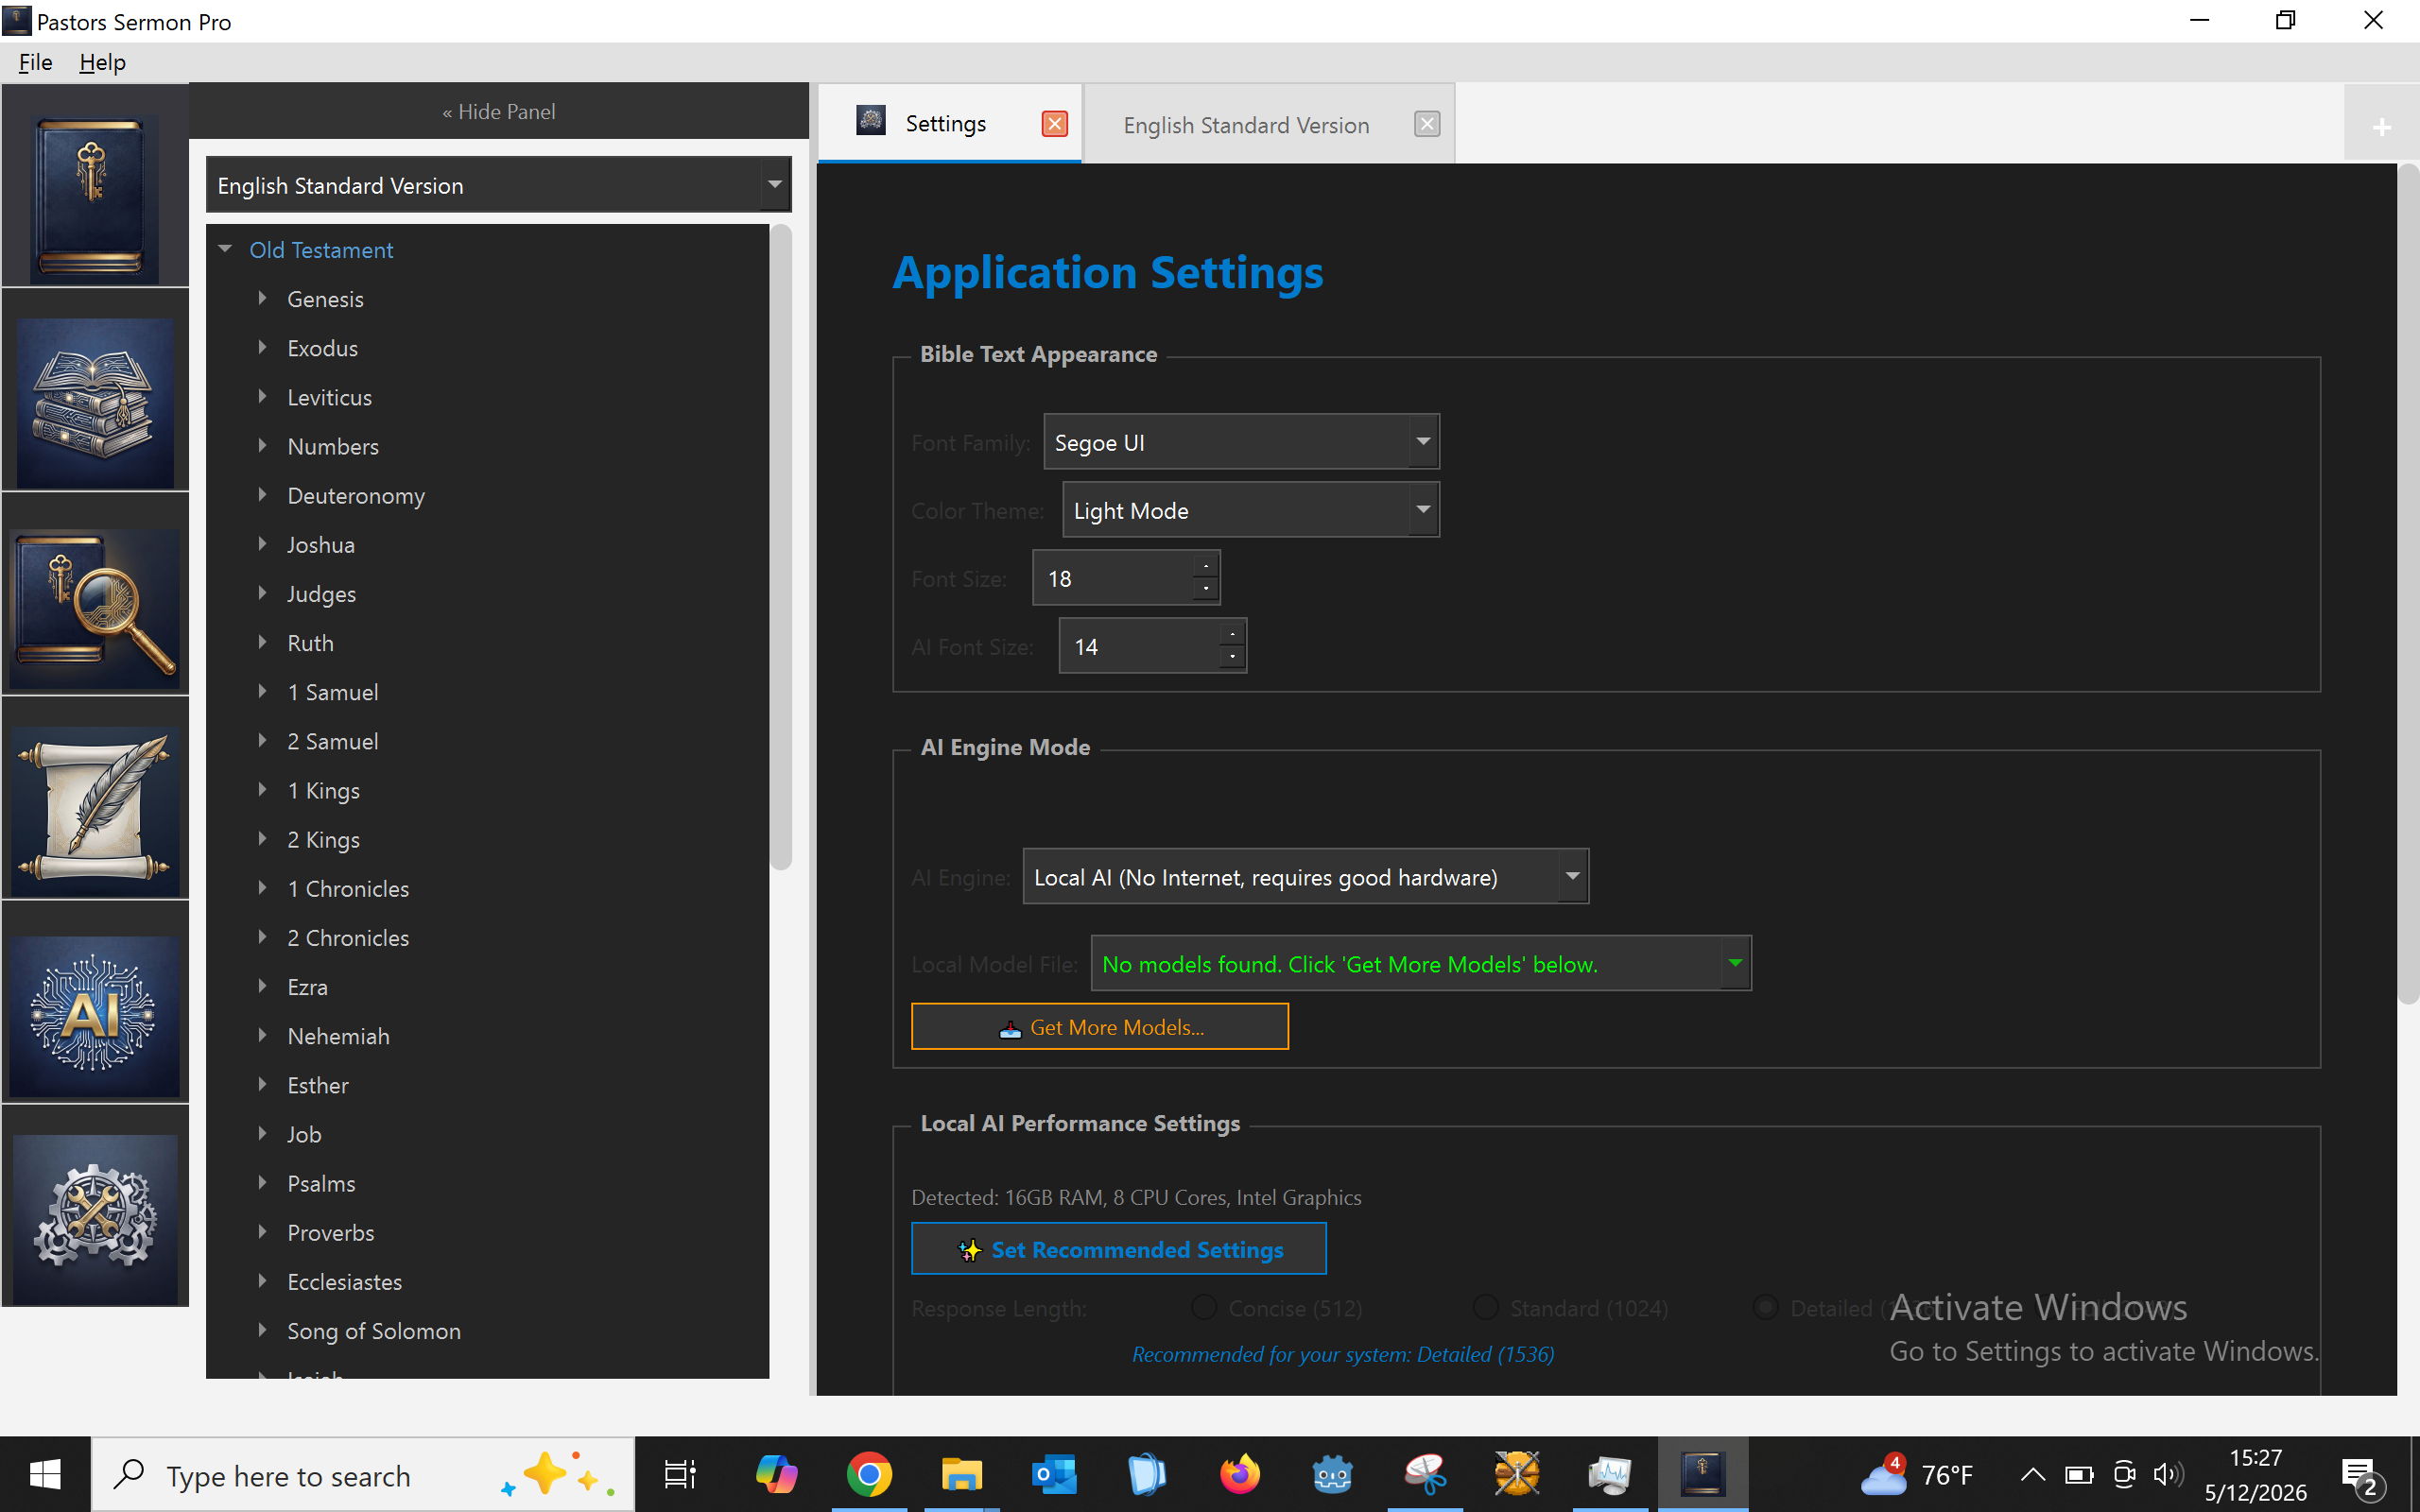Collapse the Old Testament tree node
2420x1512 pixels.
[225, 249]
